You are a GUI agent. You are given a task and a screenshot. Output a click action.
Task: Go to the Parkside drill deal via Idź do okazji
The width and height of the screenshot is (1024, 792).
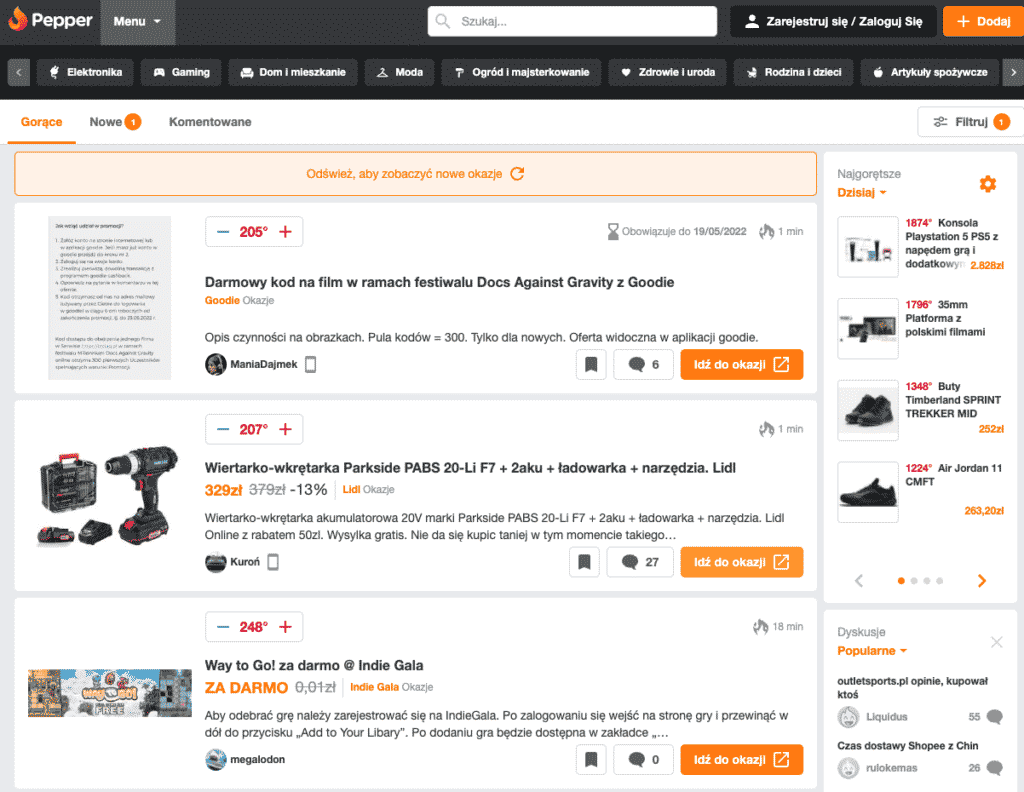coord(741,562)
